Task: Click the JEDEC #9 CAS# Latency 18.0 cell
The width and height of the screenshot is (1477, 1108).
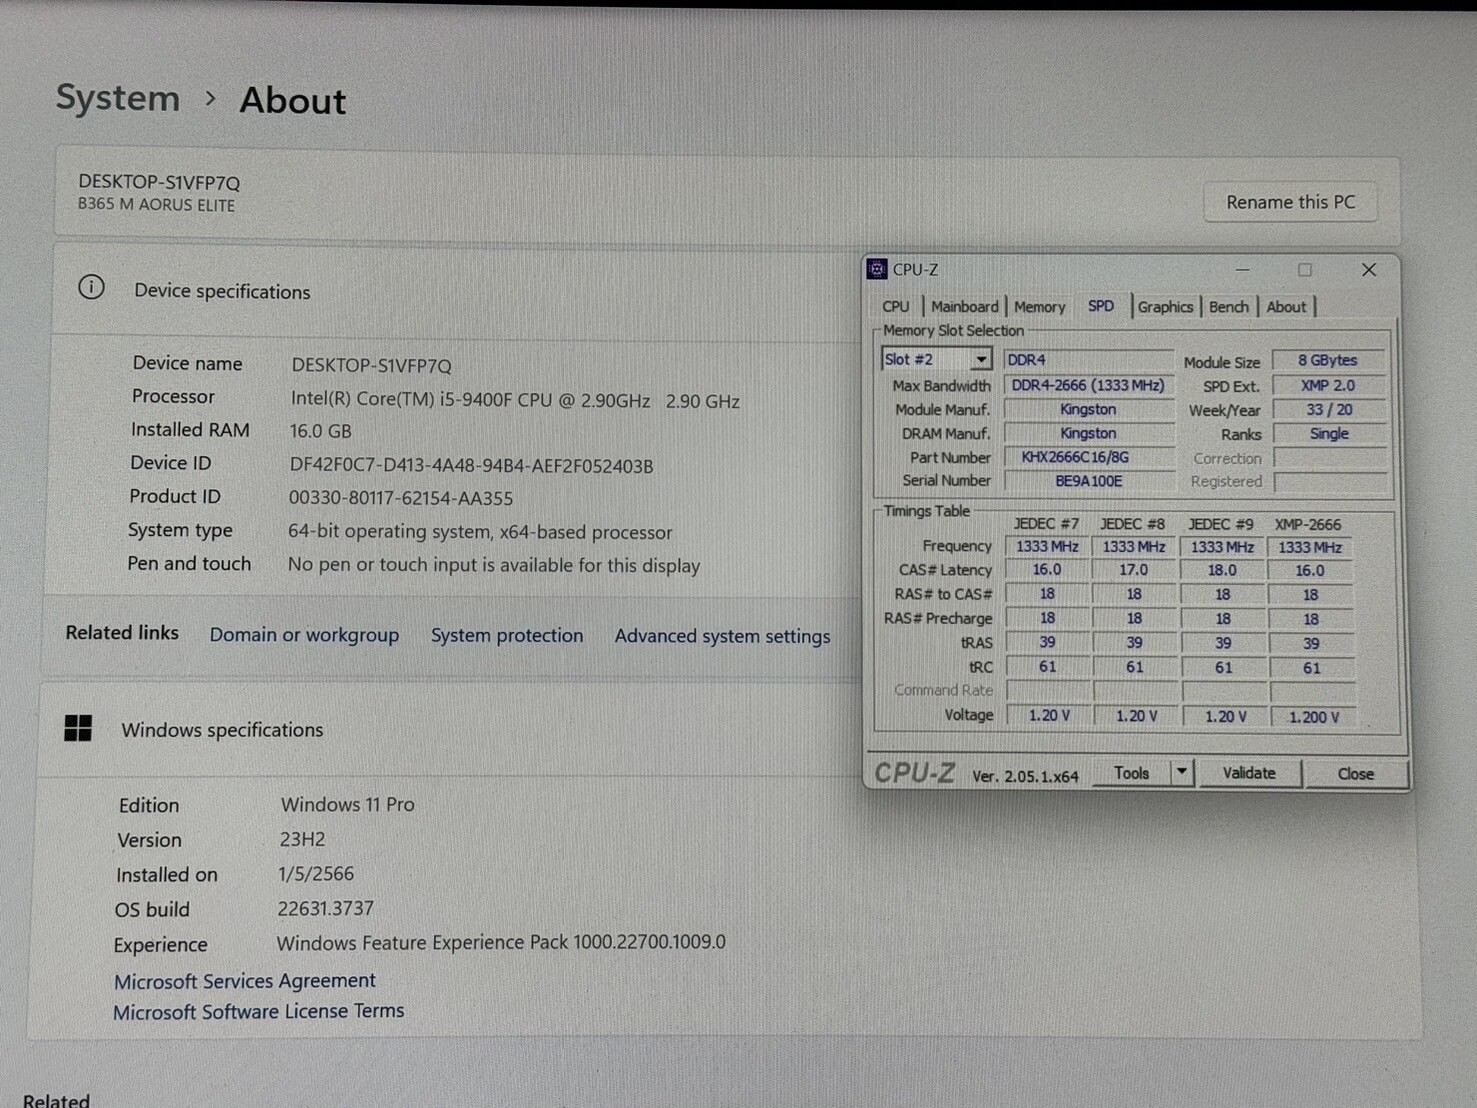Action: click(1222, 570)
